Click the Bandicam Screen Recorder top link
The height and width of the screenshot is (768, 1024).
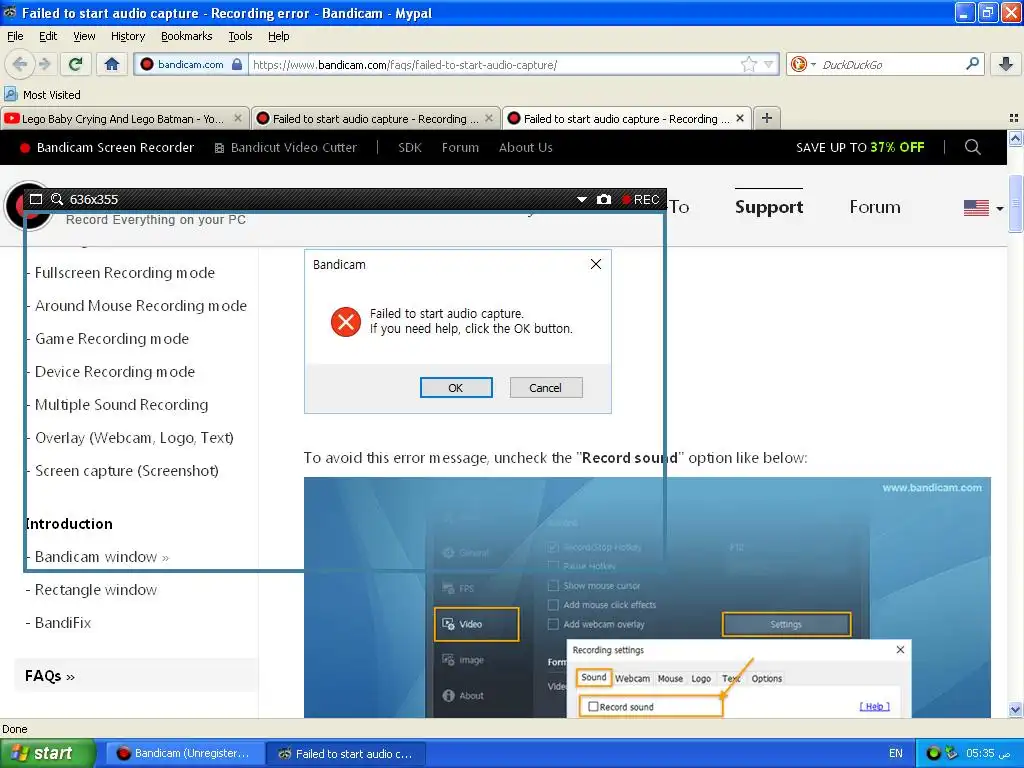[107, 148]
